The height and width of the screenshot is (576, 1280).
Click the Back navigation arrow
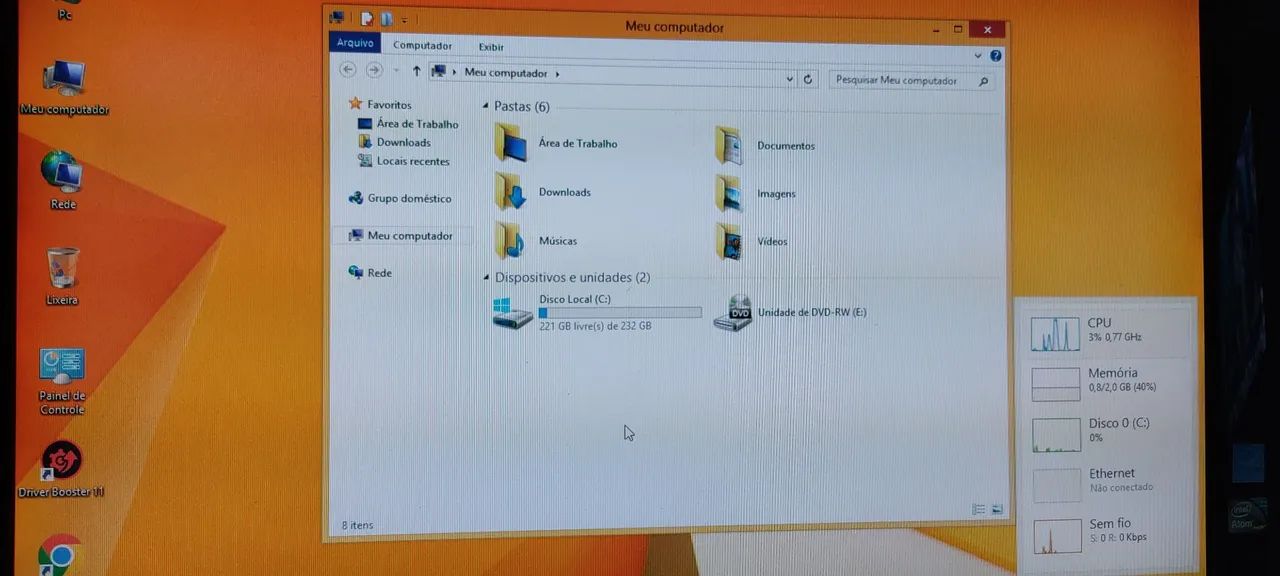click(348, 70)
